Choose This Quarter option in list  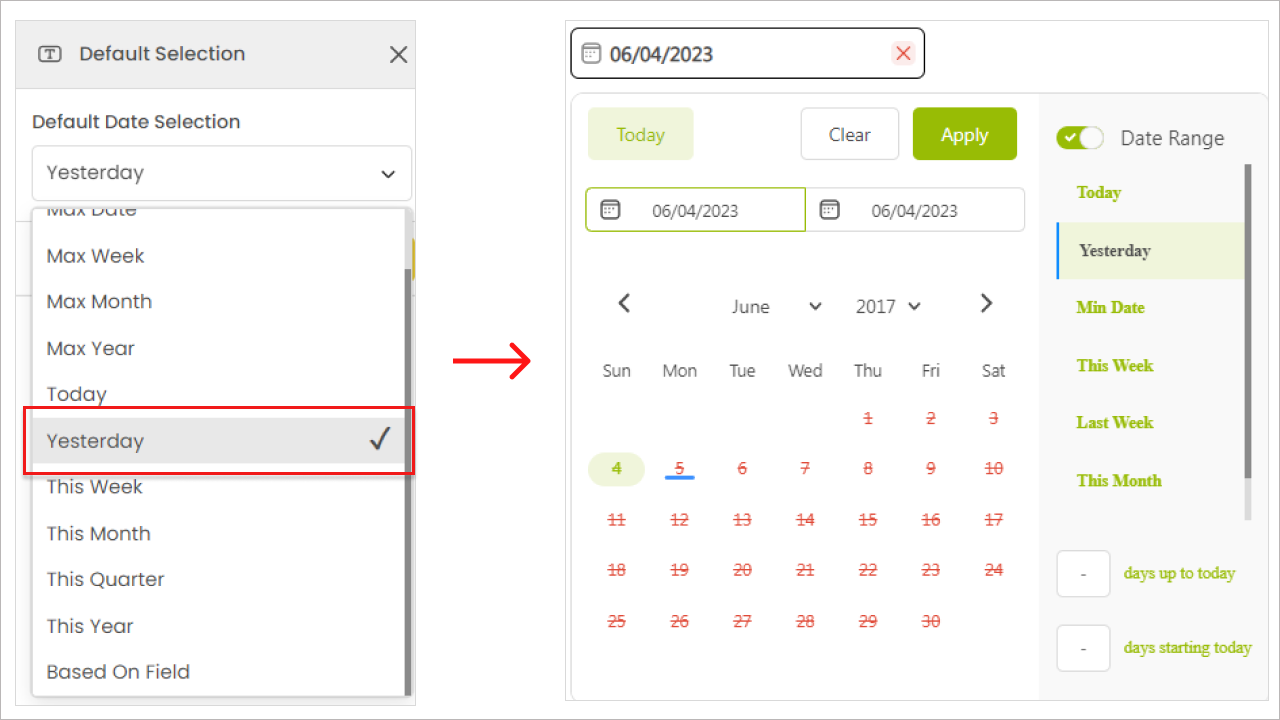tap(105, 580)
